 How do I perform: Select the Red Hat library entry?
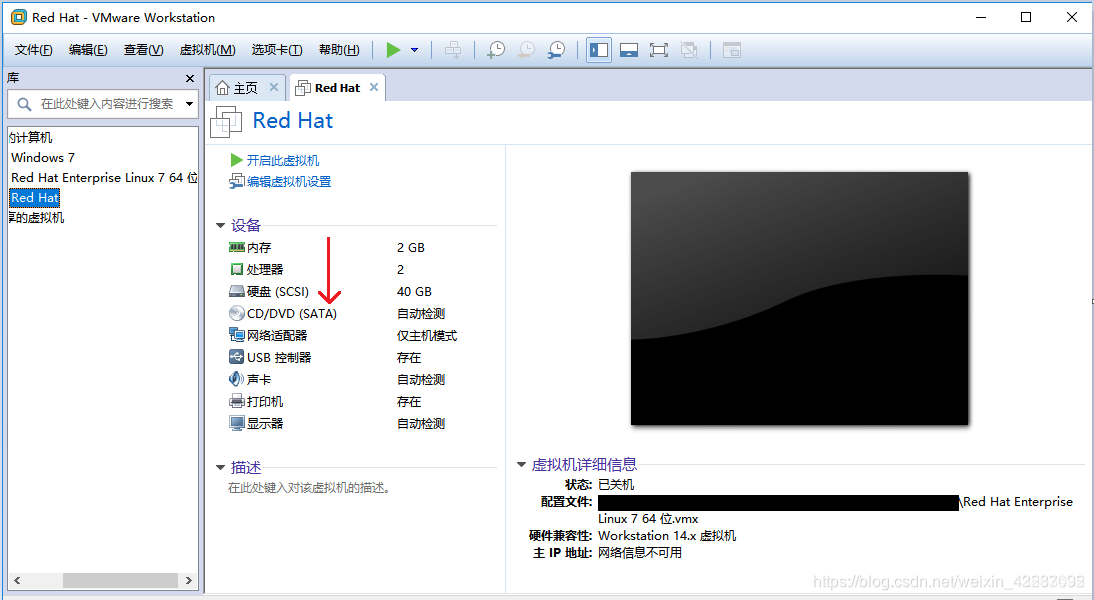point(35,198)
